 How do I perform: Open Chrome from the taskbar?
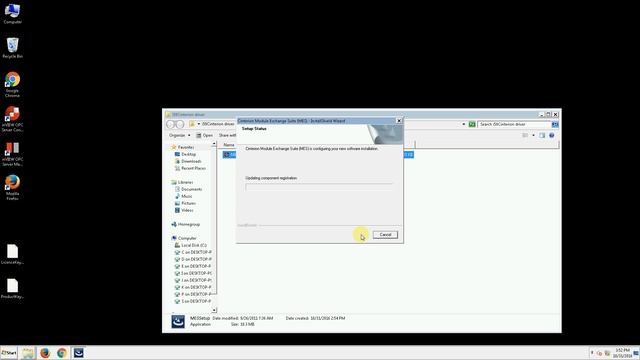coord(62,353)
